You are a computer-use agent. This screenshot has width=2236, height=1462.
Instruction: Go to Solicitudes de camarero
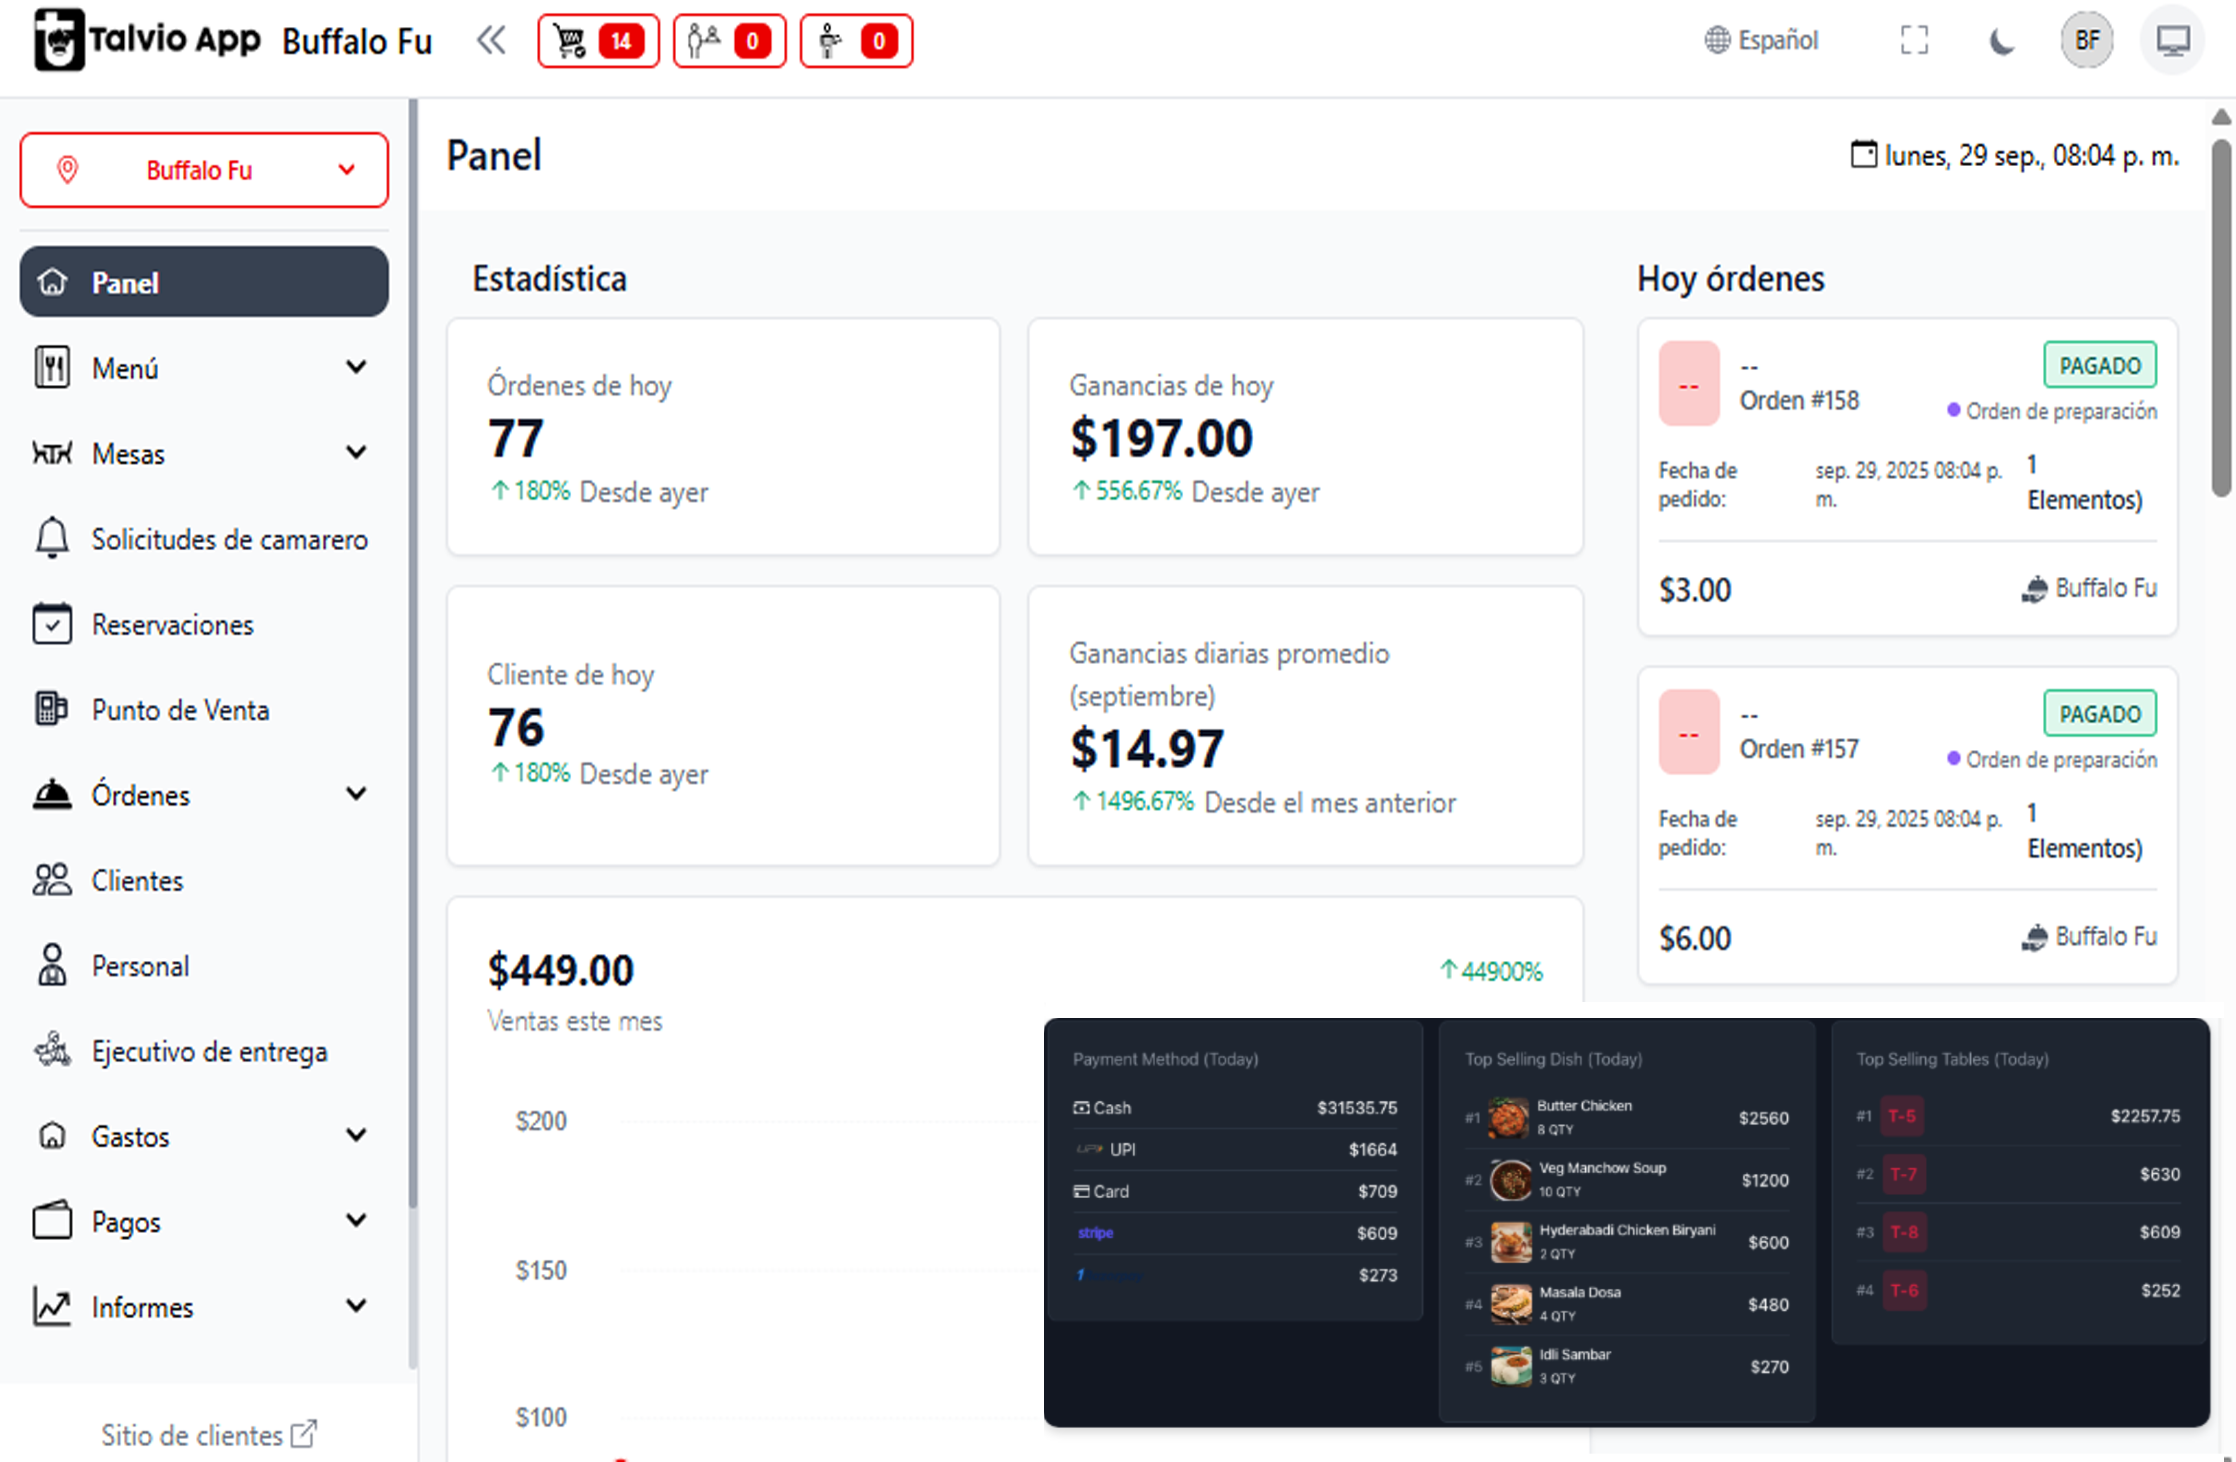(x=229, y=539)
